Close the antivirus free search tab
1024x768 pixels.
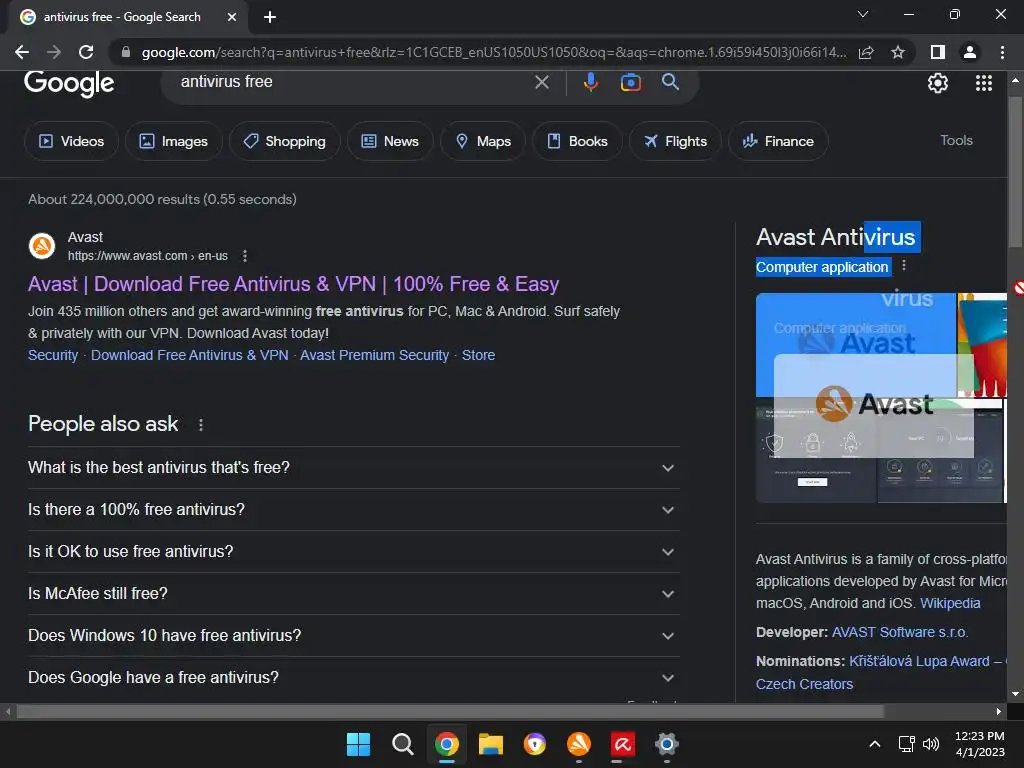click(x=232, y=17)
